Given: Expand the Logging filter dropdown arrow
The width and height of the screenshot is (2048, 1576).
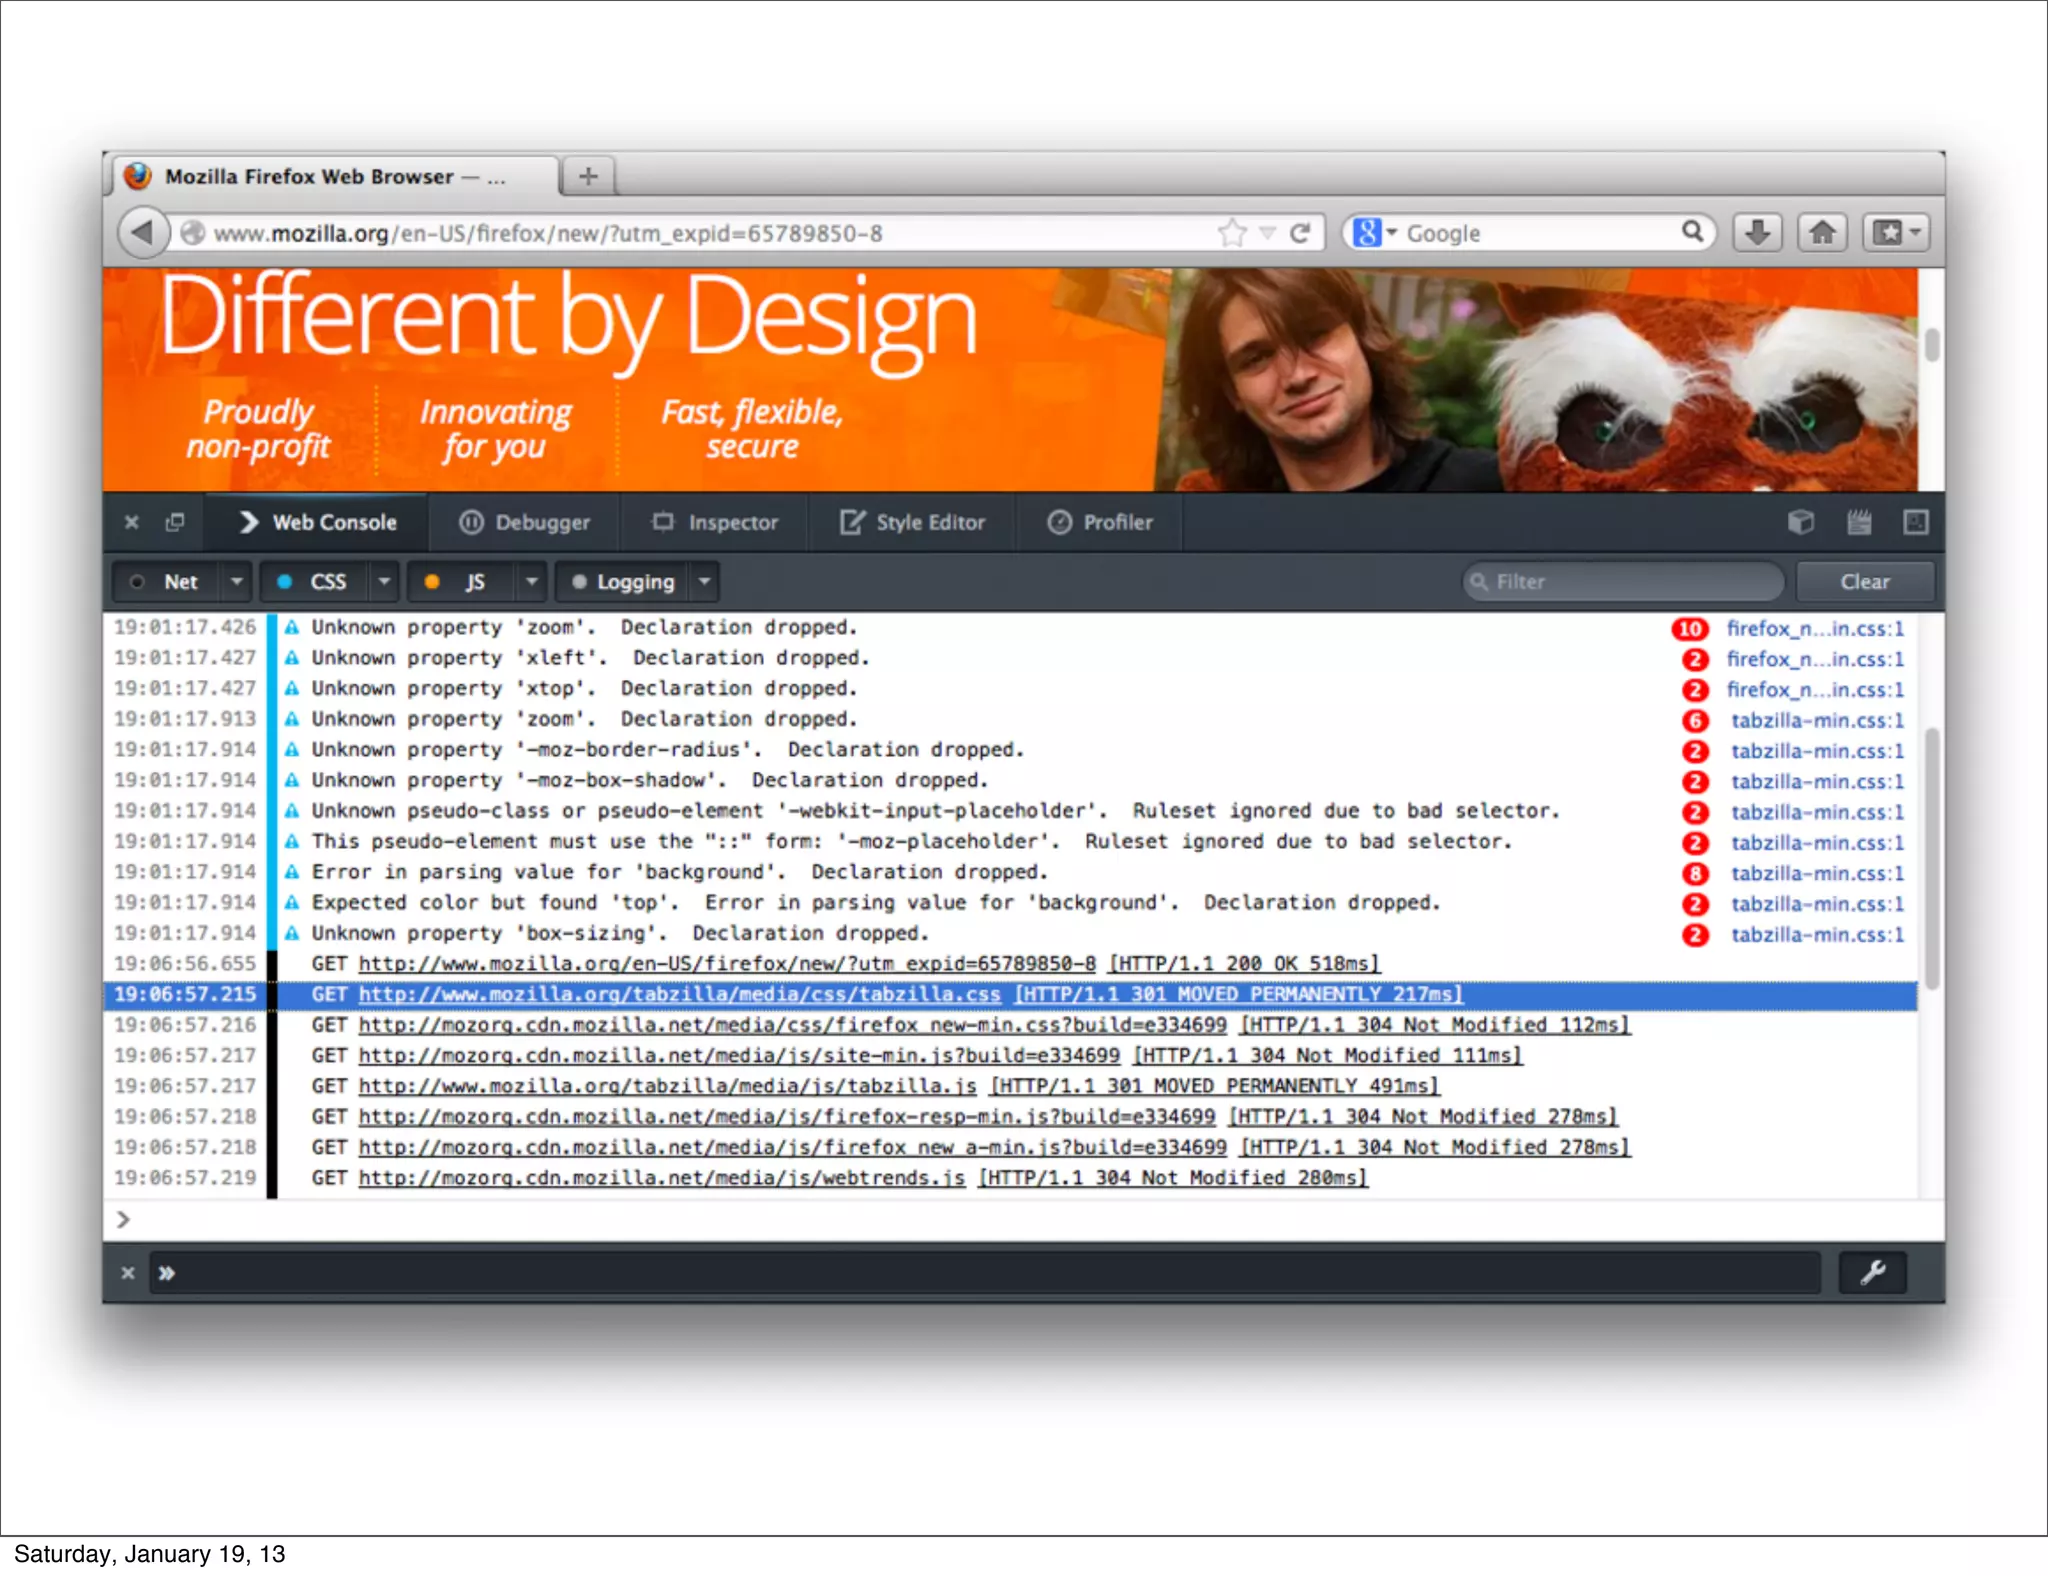Looking at the screenshot, I should 705,581.
